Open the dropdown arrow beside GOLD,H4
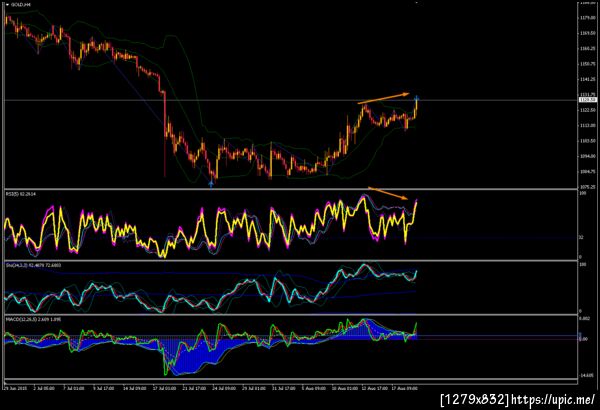This screenshot has width=600, height=410. pyautogui.click(x=8, y=5)
